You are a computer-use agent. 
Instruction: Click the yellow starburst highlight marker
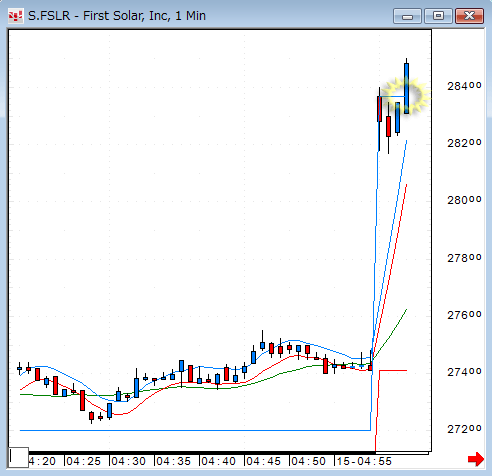point(406,96)
